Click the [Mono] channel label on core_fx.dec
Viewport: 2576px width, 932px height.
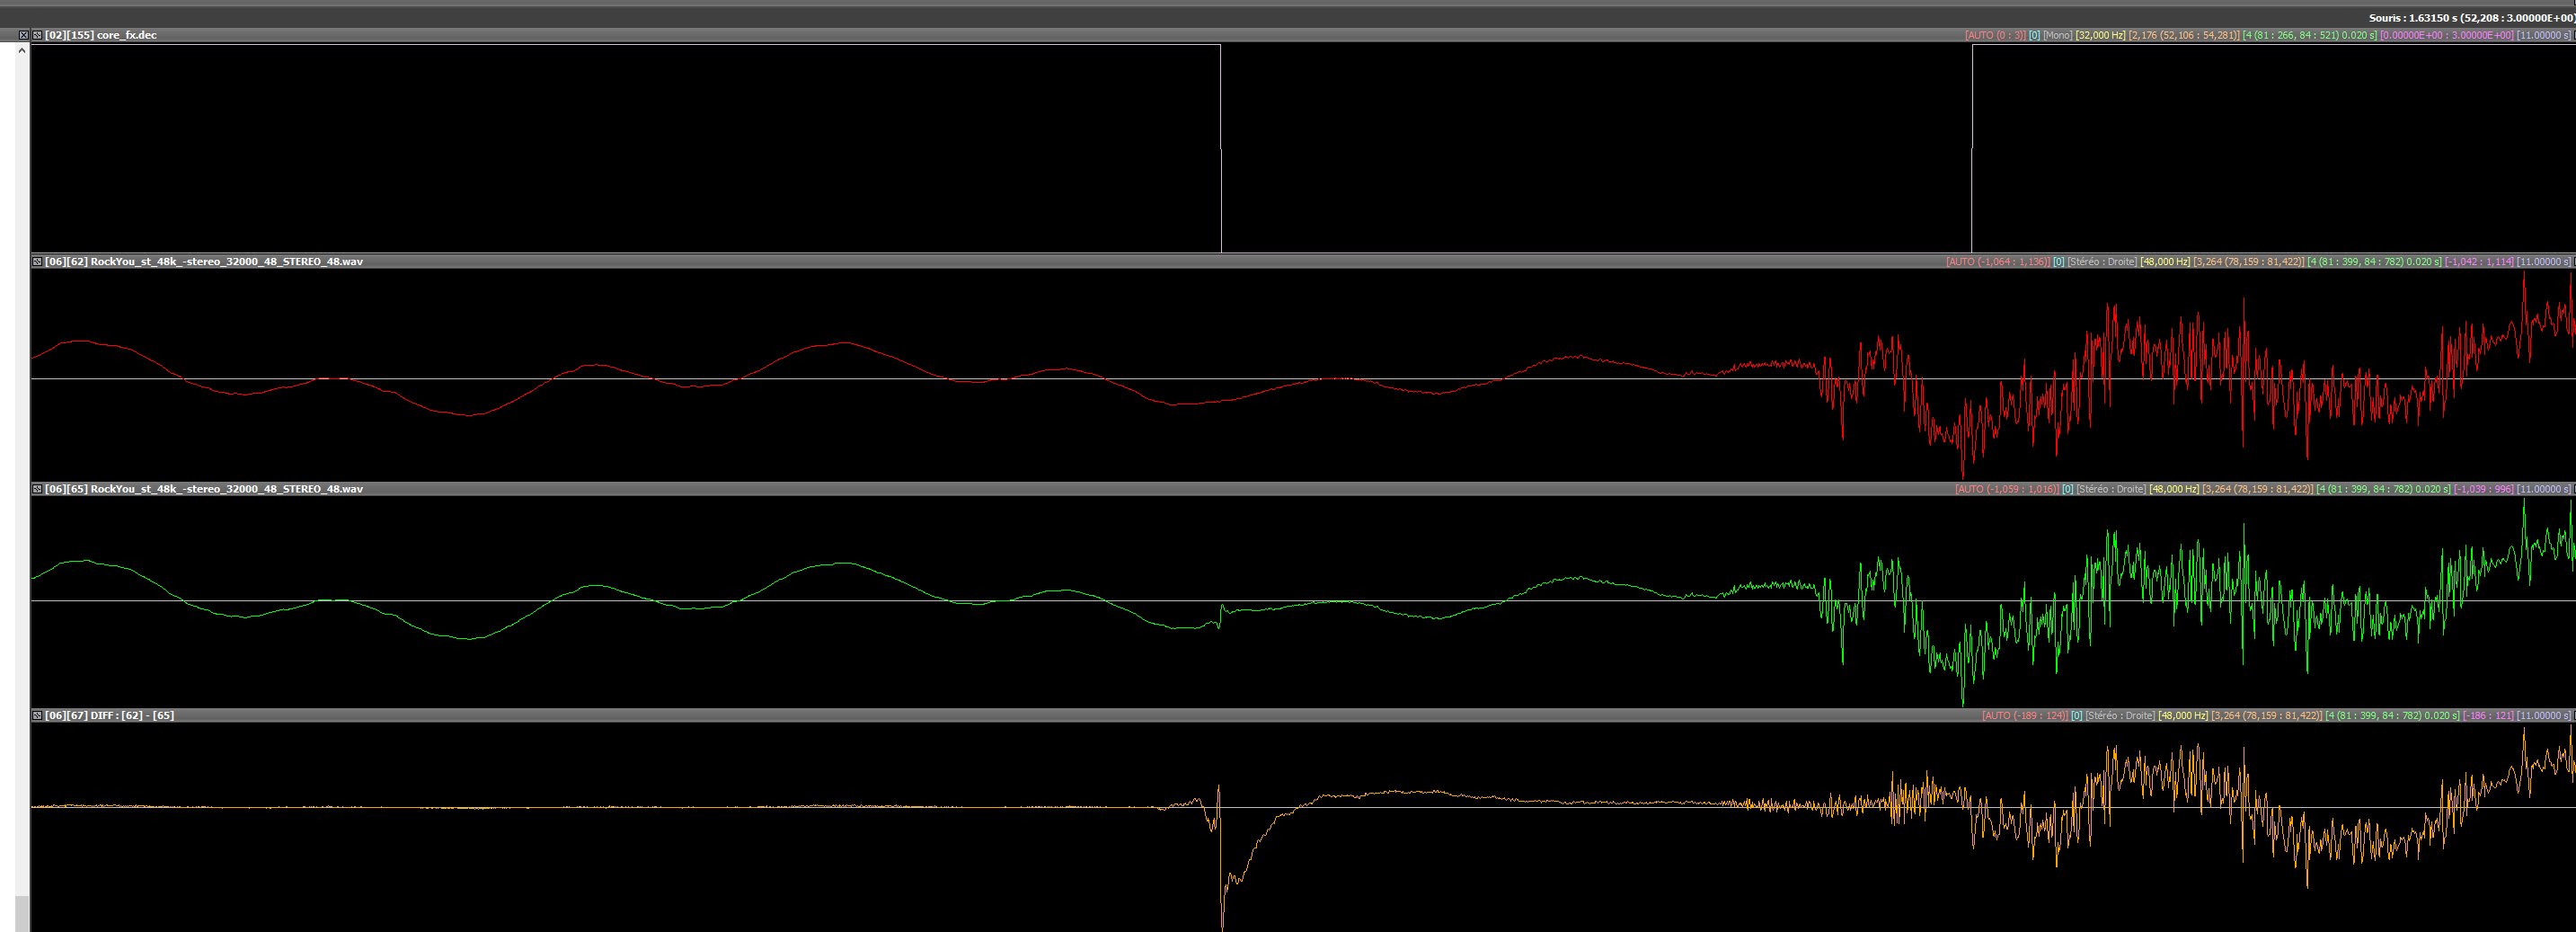(x=2057, y=35)
